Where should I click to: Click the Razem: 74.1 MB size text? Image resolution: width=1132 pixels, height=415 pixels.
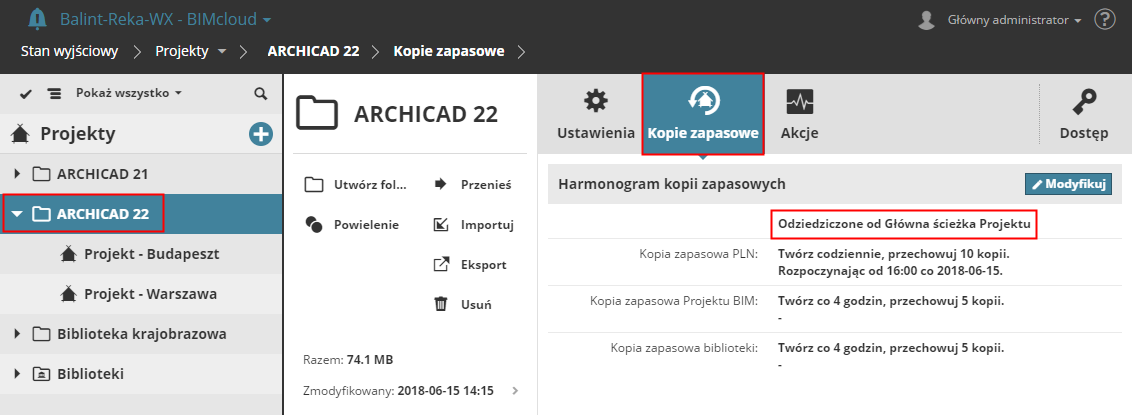(x=348, y=359)
